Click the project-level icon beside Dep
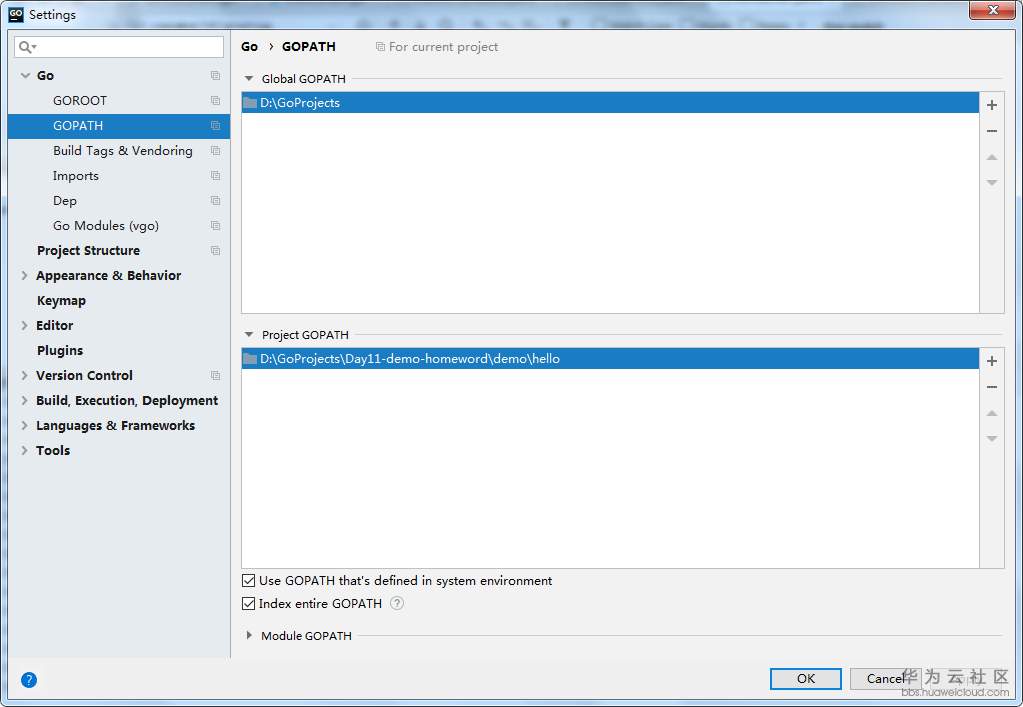This screenshot has height=707, width=1023. pos(215,200)
